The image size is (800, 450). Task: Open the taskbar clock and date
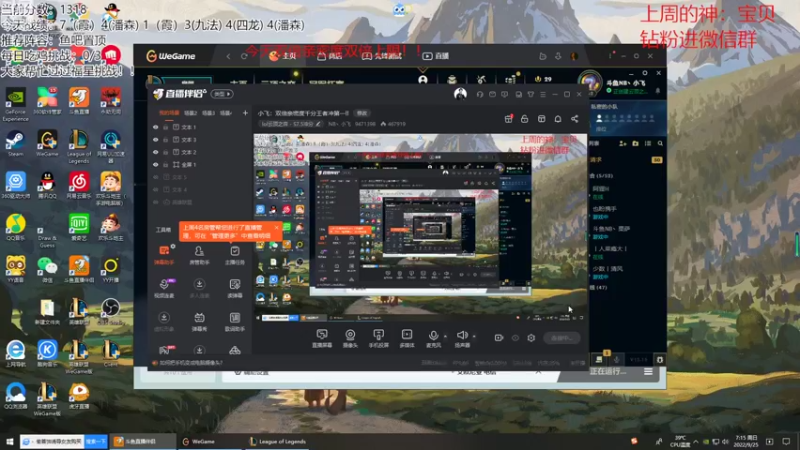[745, 441]
